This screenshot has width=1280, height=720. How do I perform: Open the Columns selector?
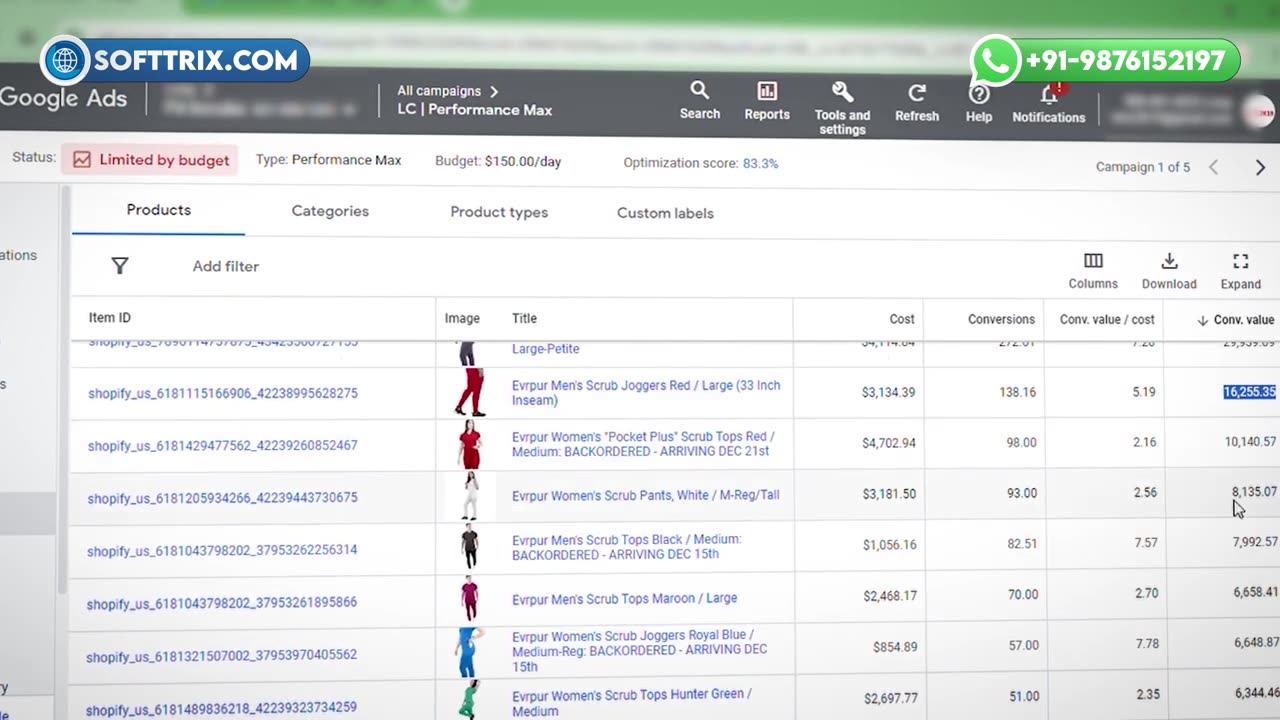[x=1093, y=271]
